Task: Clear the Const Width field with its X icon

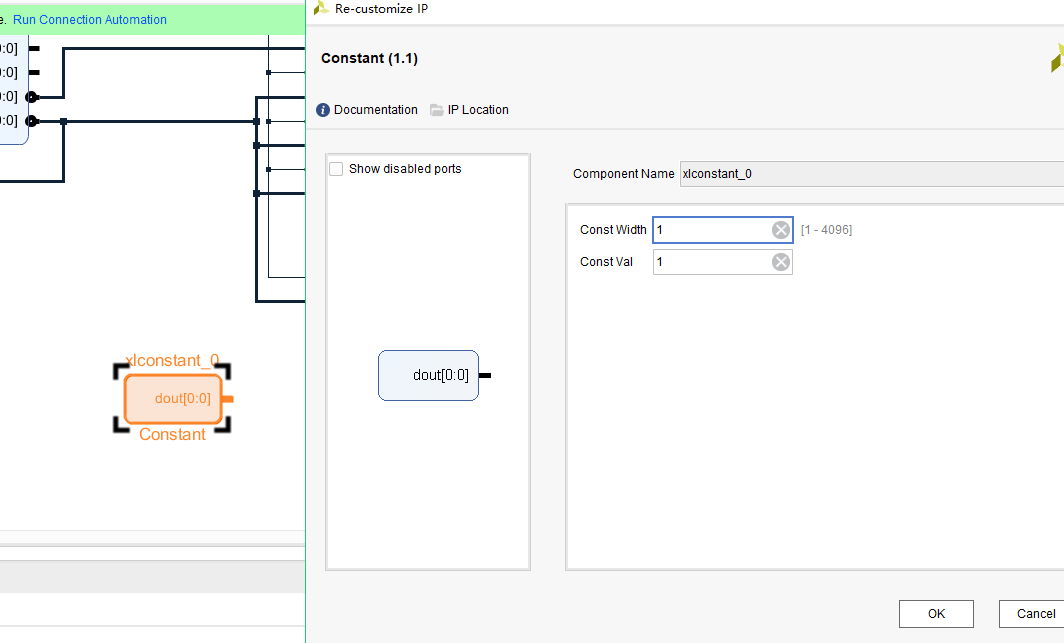Action: [781, 230]
